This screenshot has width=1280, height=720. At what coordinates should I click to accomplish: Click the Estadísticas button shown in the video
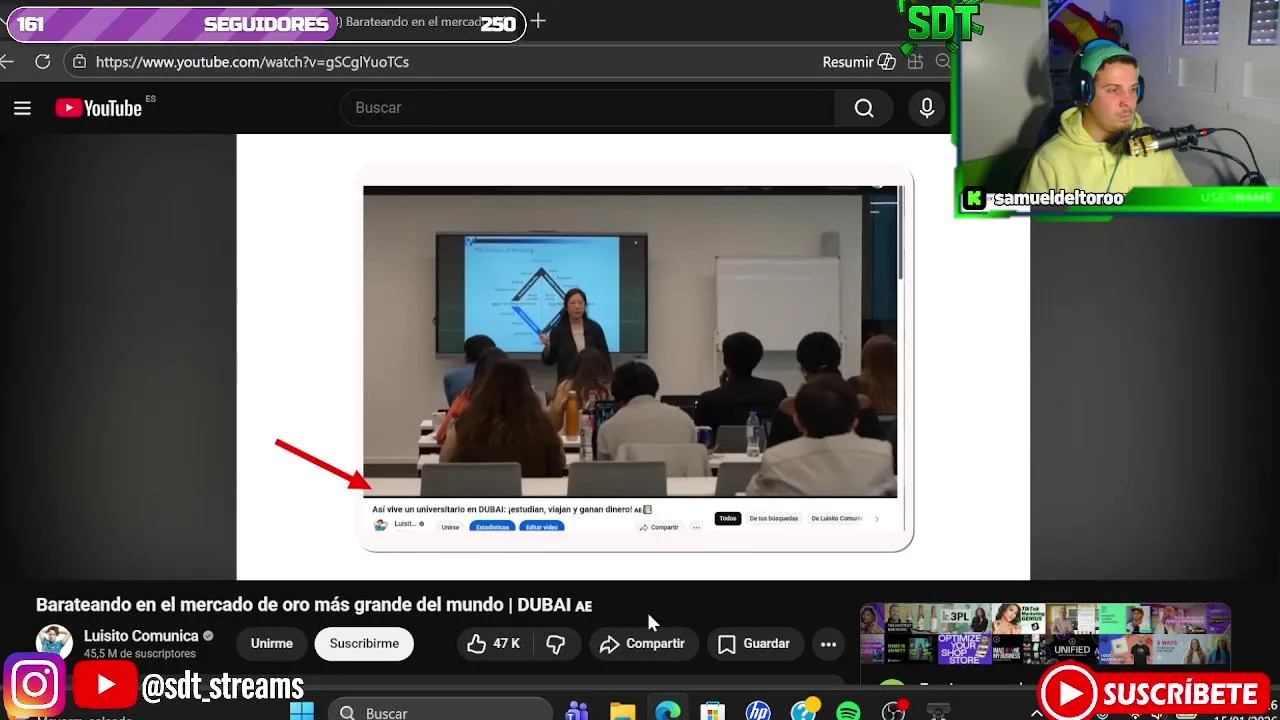(492, 527)
